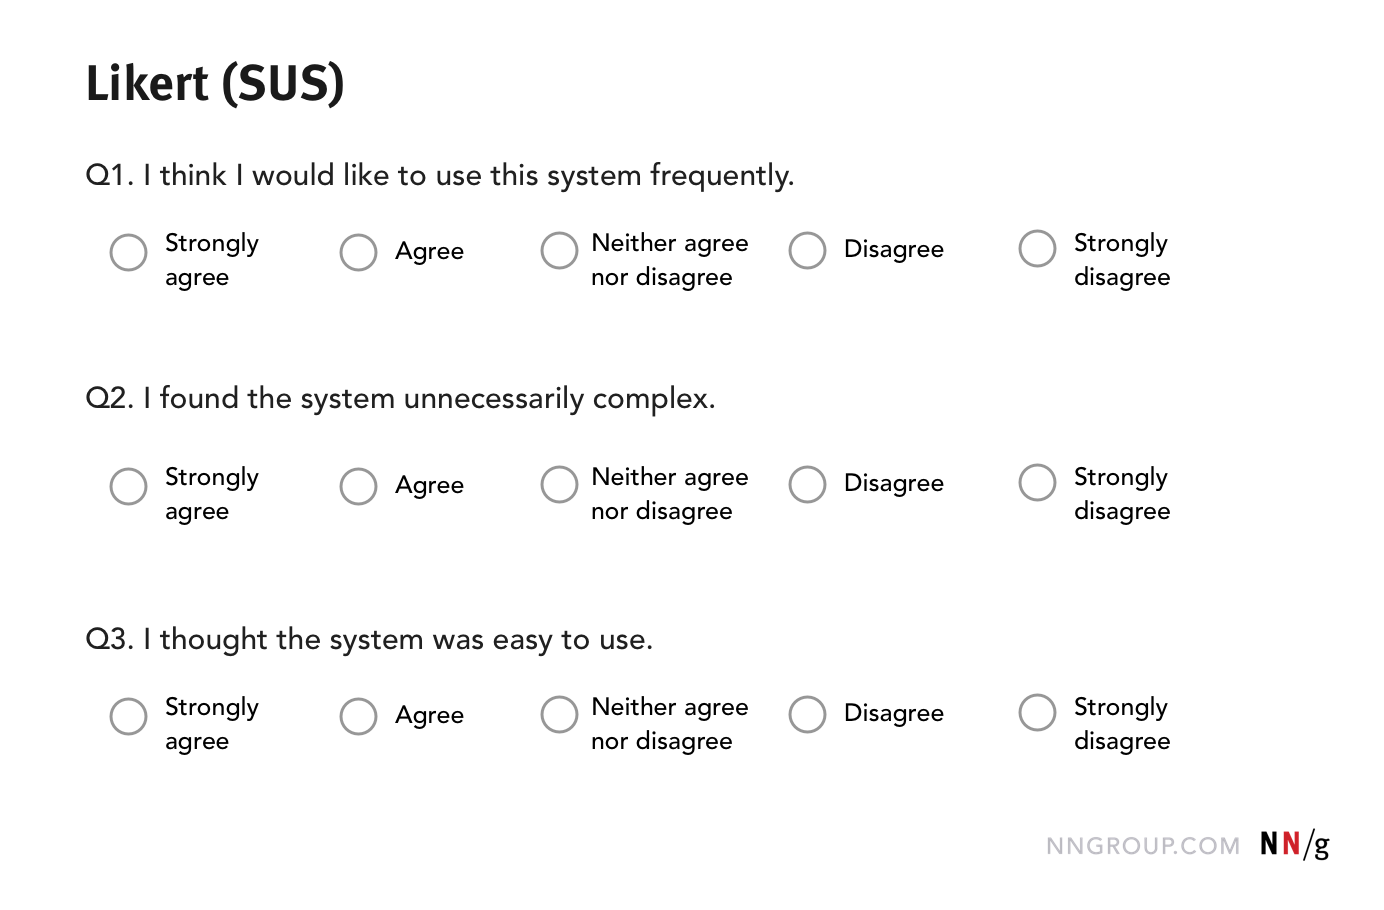Image resolution: width=1384 pixels, height=910 pixels.
Task: Pick 'Disagree' option for Q2
Action: 807,485
